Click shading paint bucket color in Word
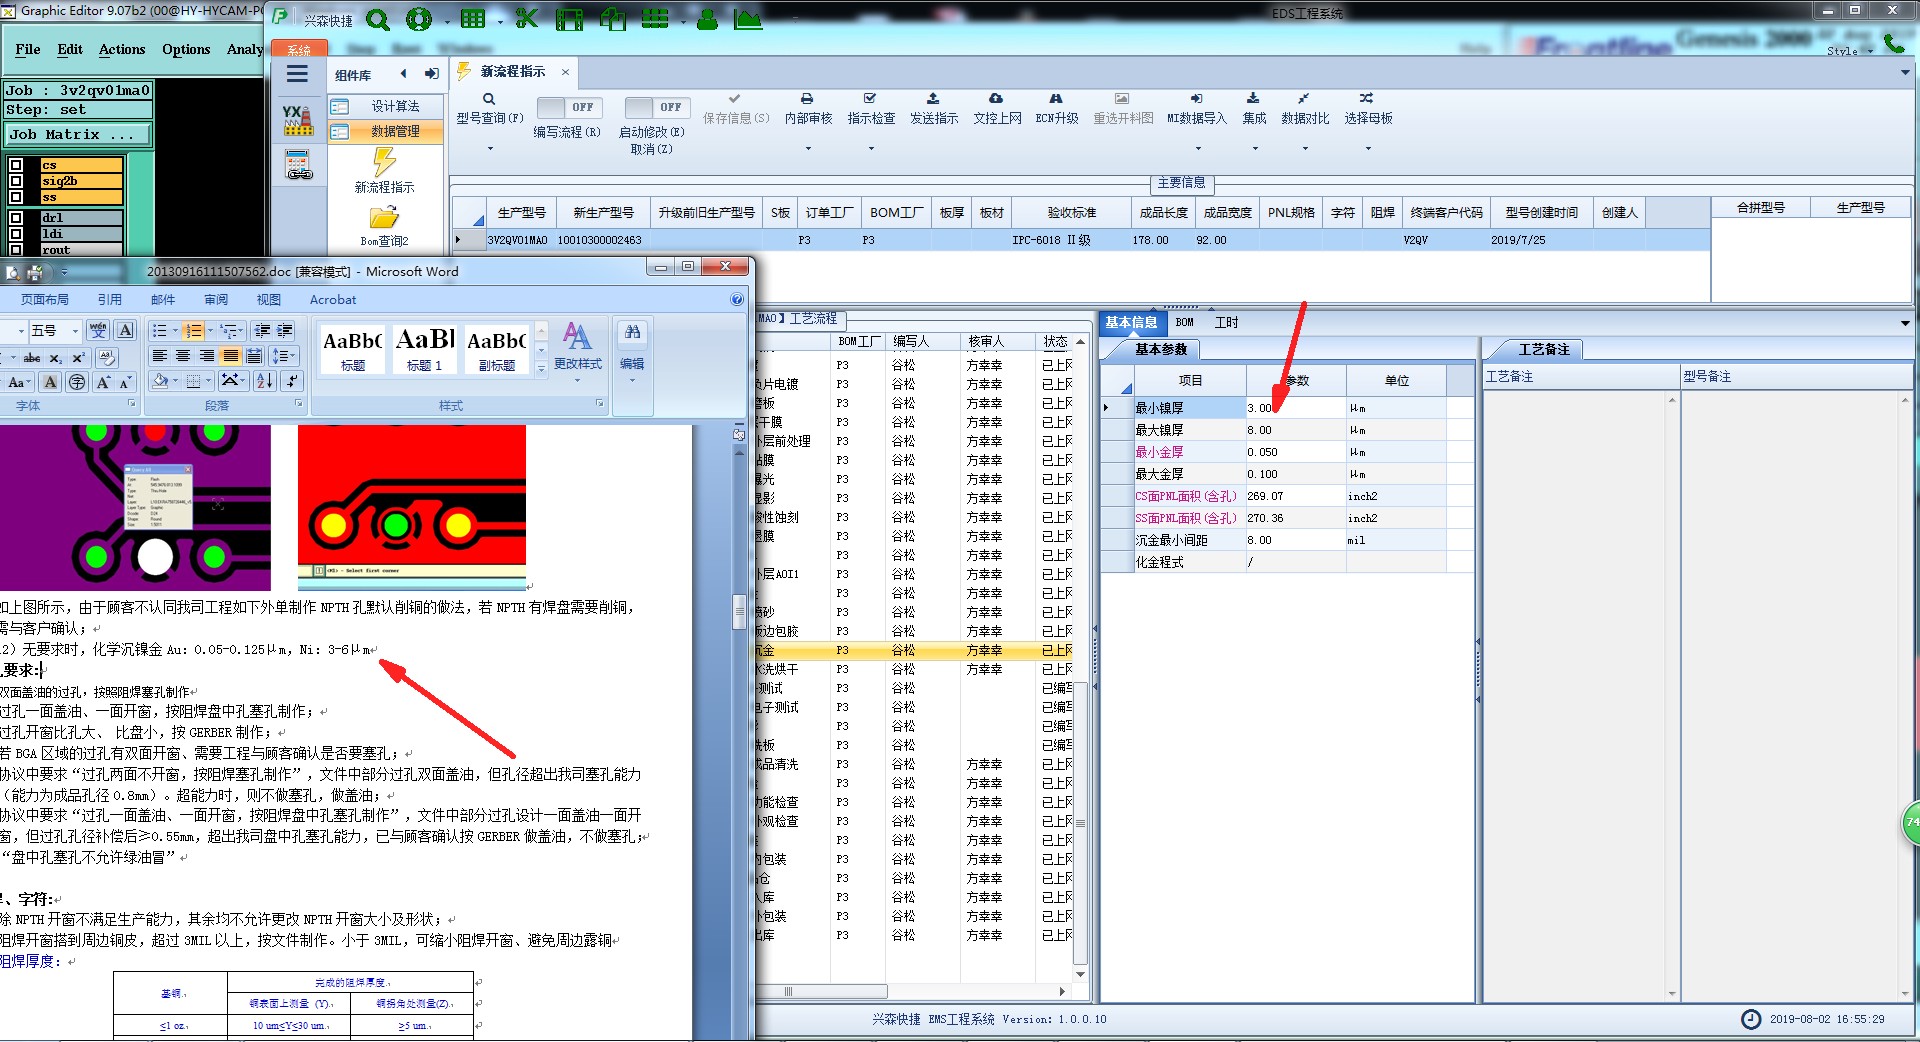The image size is (1920, 1042). pyautogui.click(x=161, y=381)
